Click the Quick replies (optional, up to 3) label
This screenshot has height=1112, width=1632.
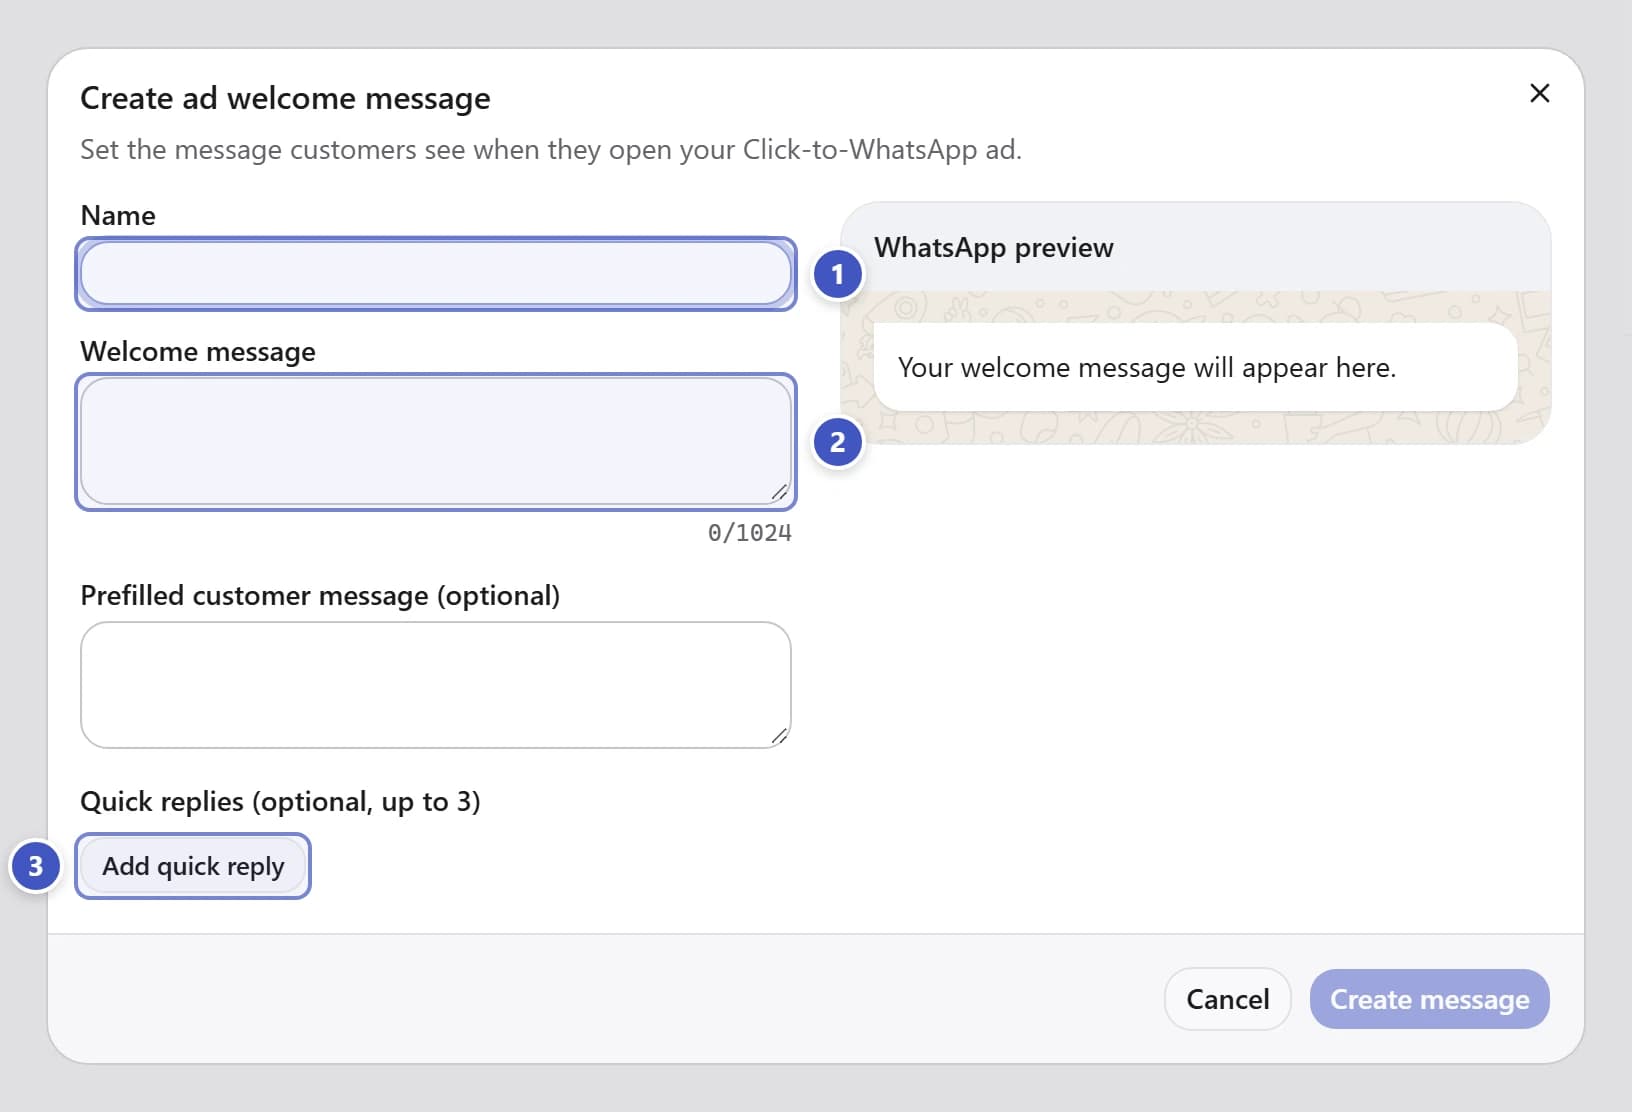280,802
